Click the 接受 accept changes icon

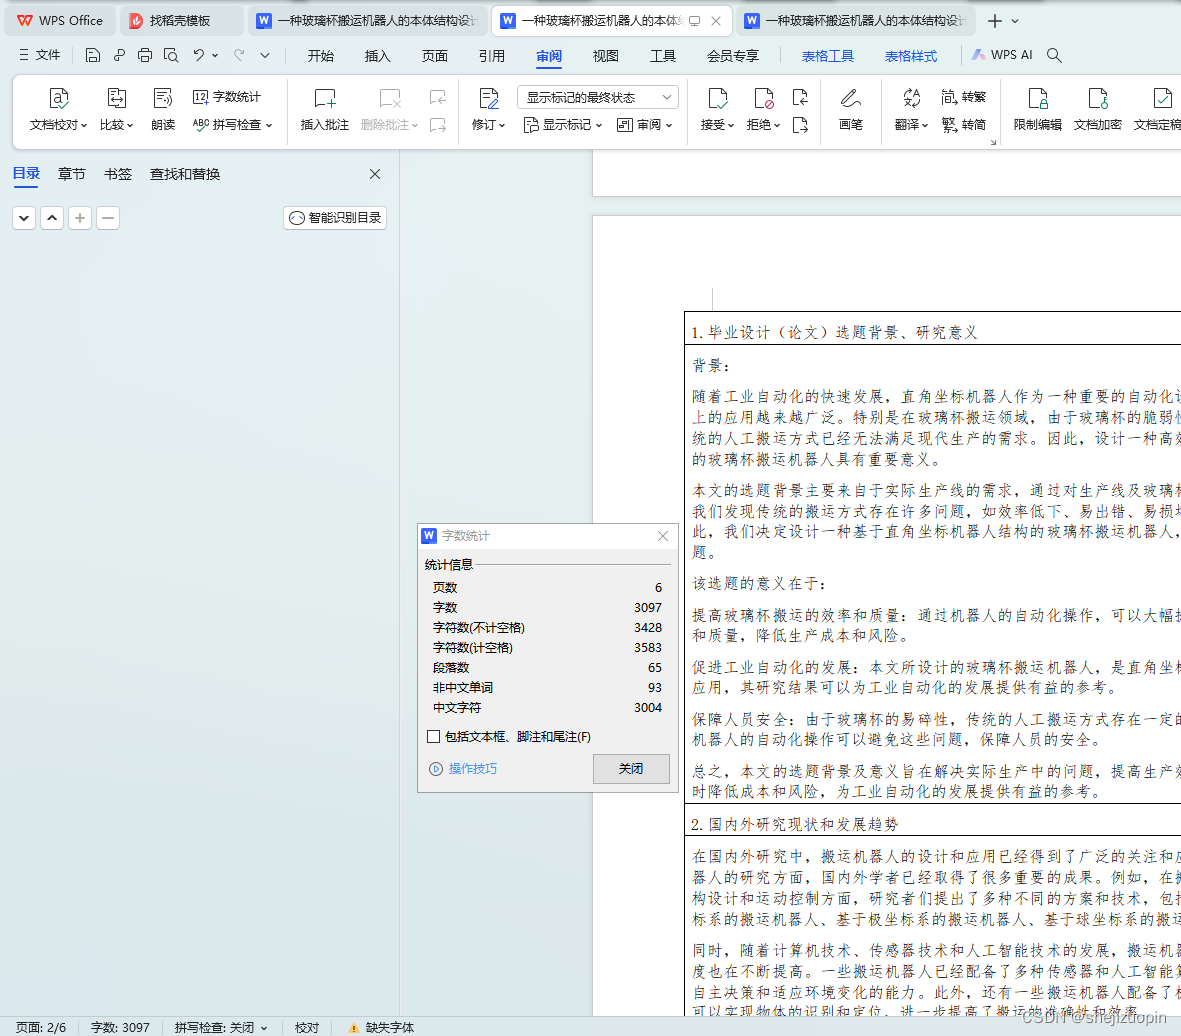[x=717, y=99]
